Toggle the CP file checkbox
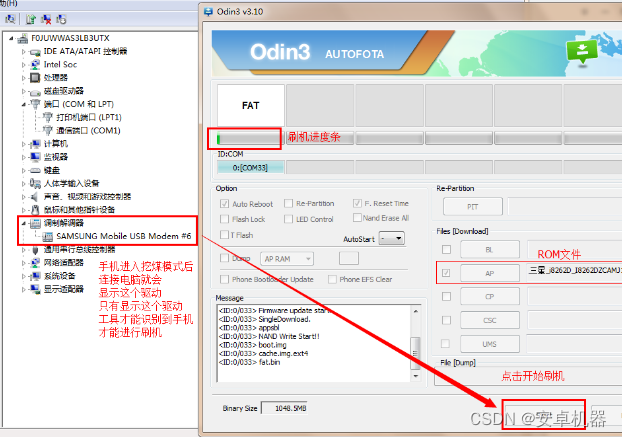This screenshot has height=437, width=622. [447, 296]
